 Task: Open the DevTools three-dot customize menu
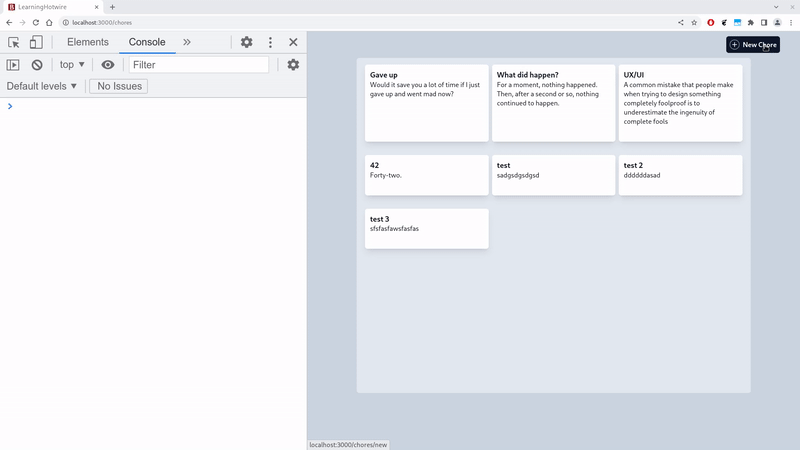[270, 42]
